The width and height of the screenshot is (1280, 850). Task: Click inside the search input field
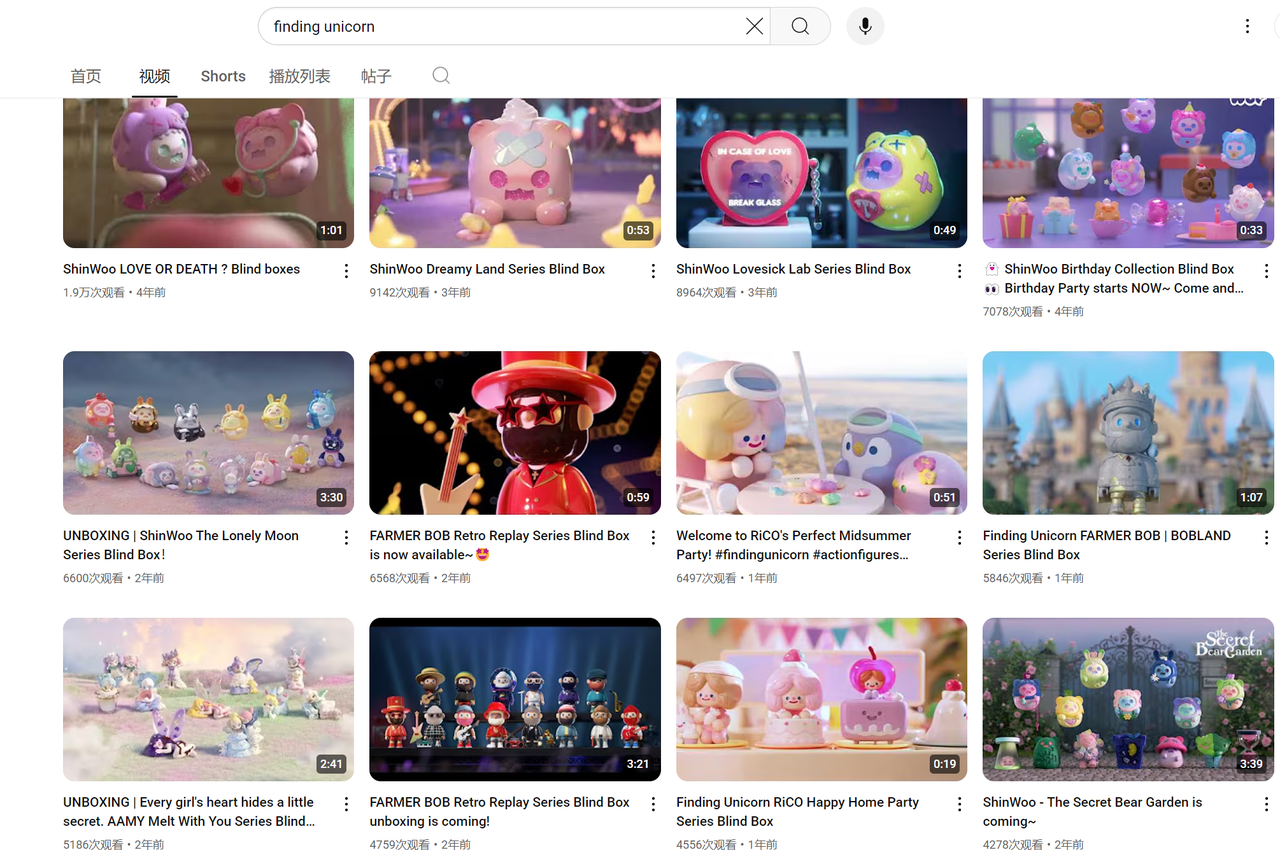pyautogui.click(x=450, y=26)
